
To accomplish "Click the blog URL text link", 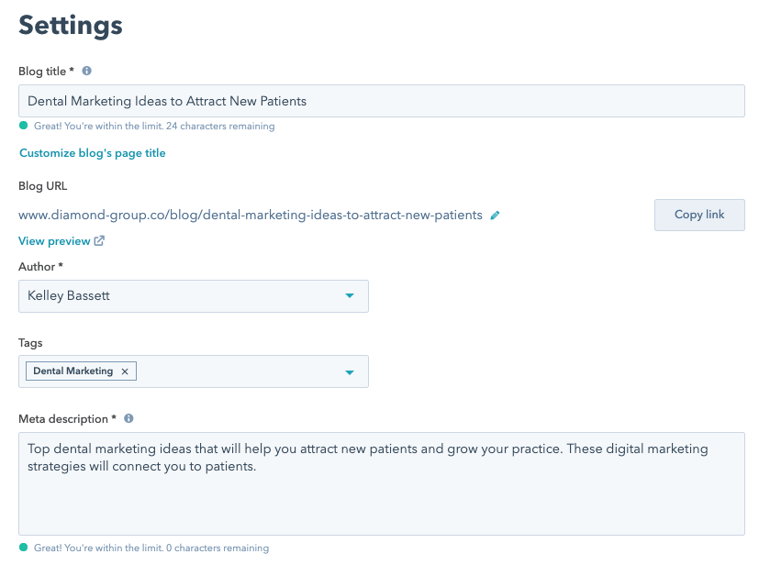I will [250, 215].
